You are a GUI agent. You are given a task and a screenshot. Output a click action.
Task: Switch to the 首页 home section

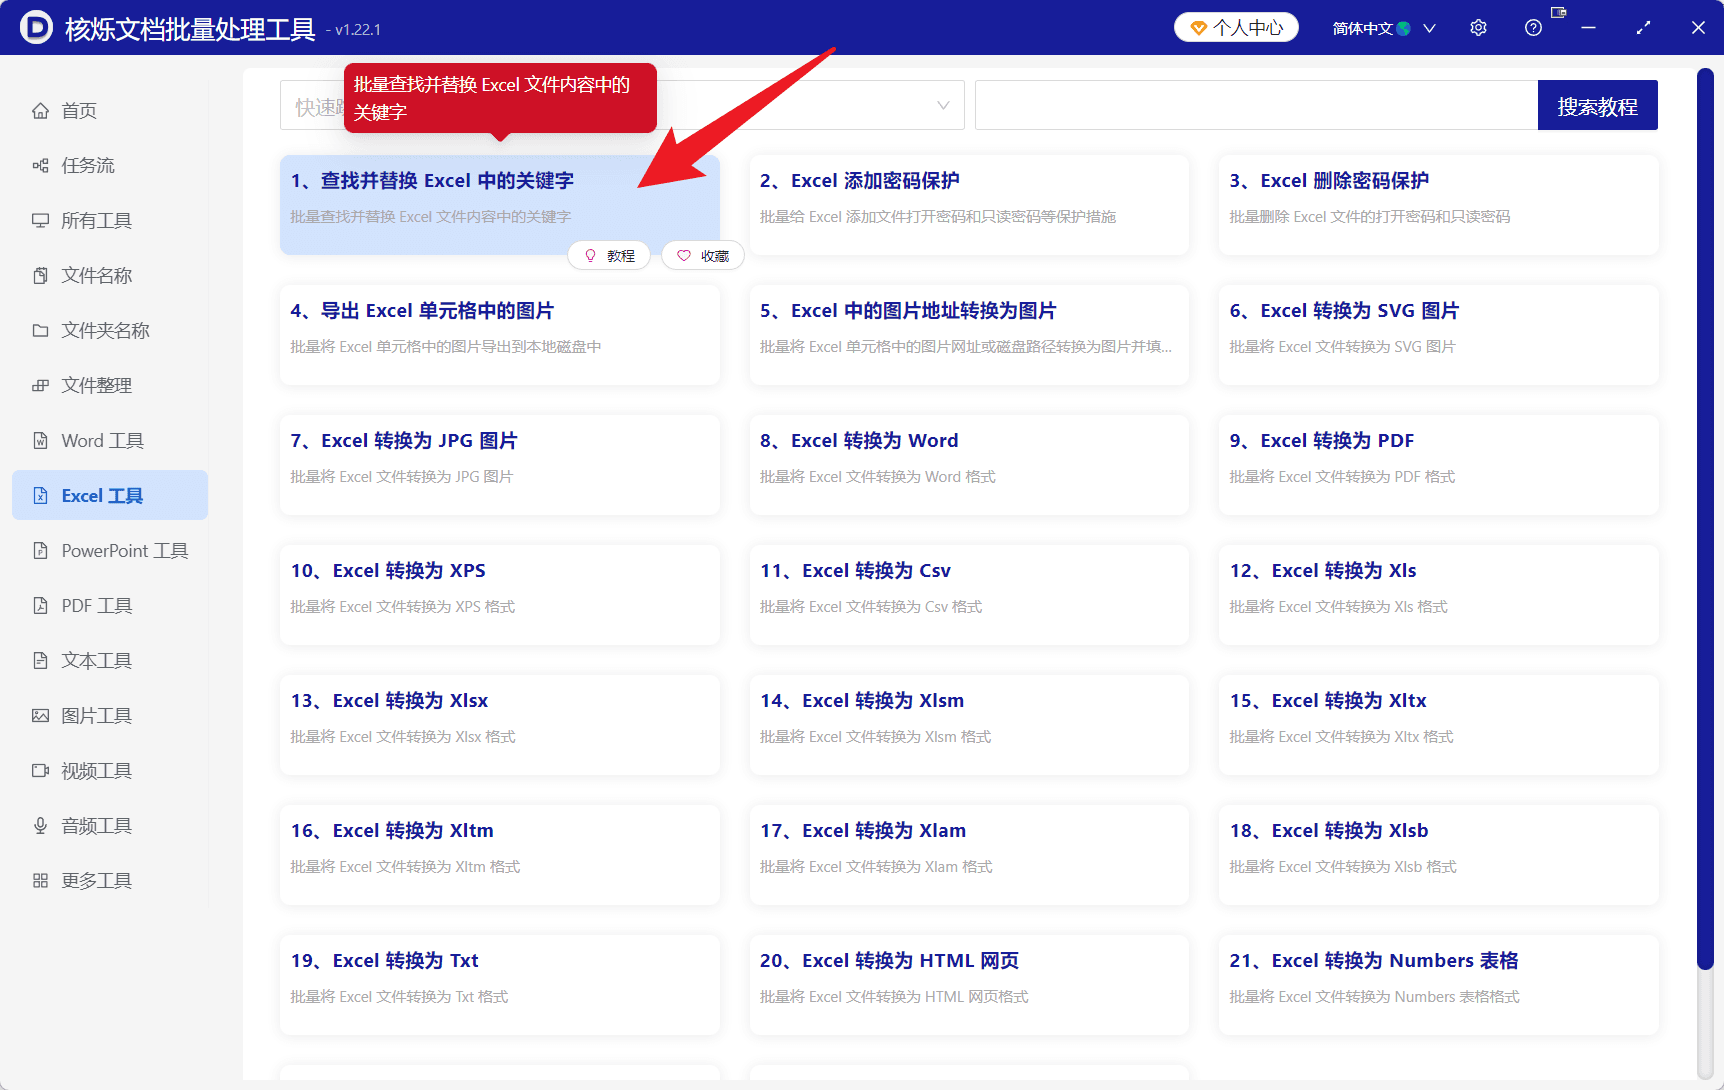click(x=78, y=110)
